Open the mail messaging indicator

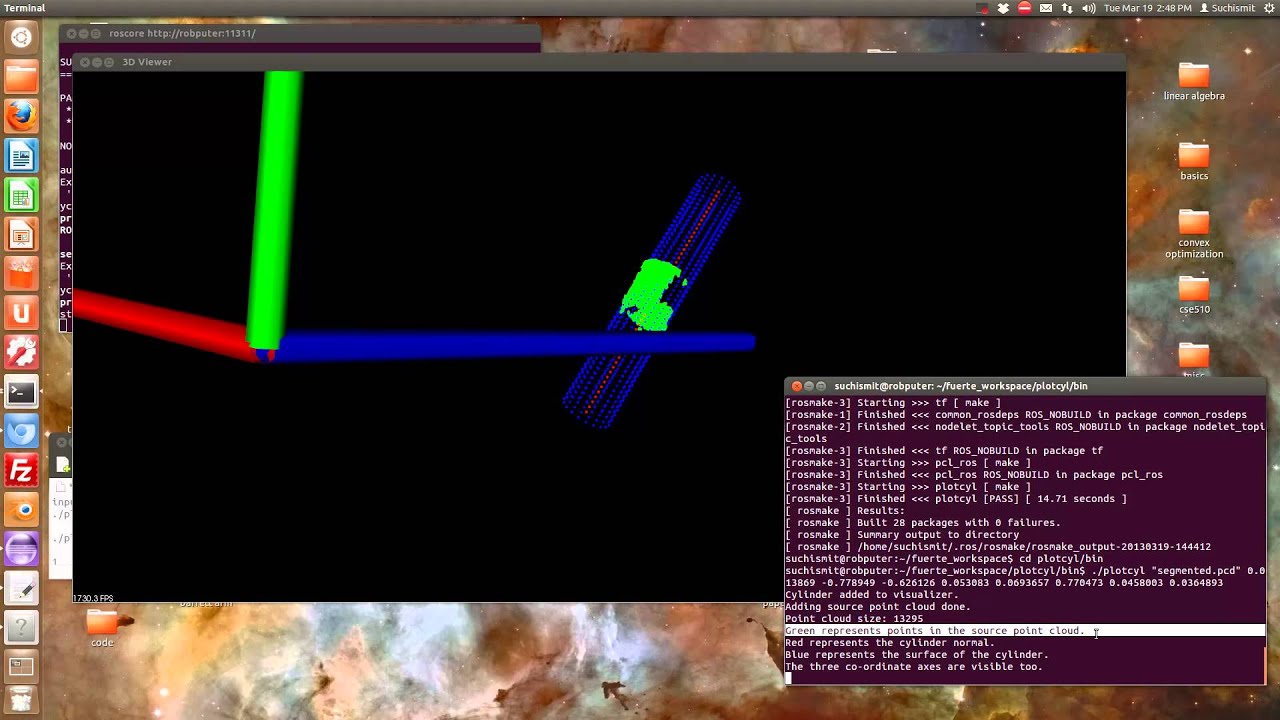tap(1046, 8)
